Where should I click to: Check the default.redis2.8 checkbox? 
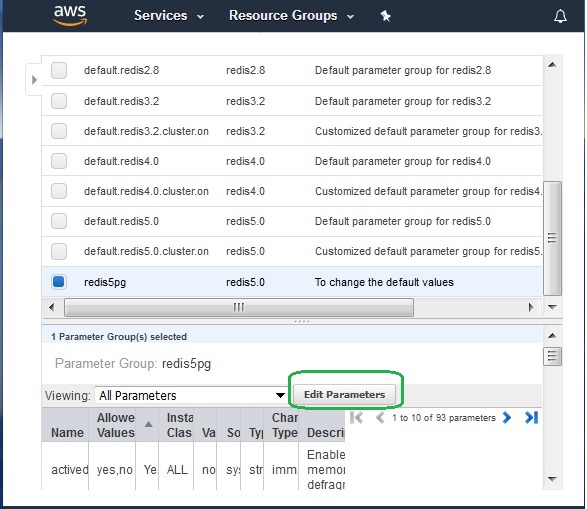pos(59,70)
